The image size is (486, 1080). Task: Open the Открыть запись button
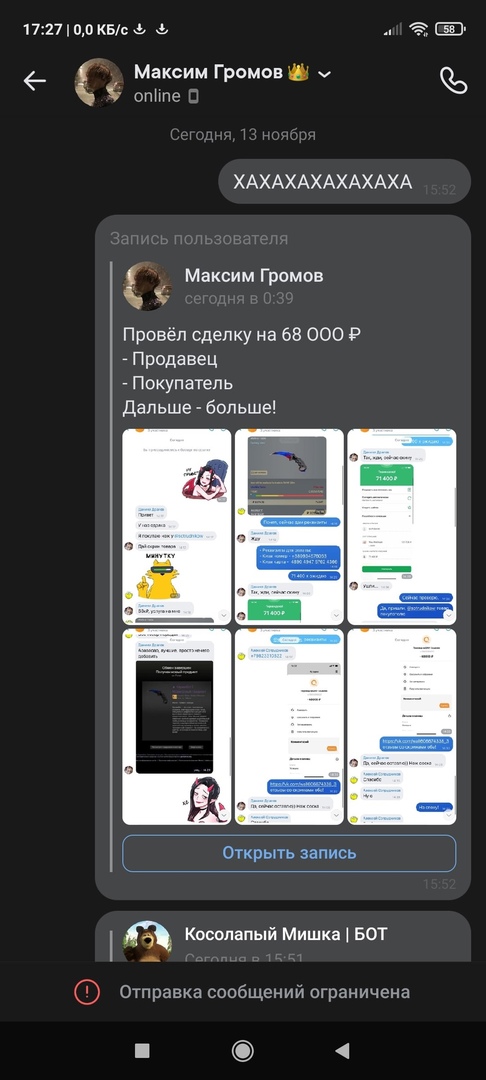click(x=289, y=853)
